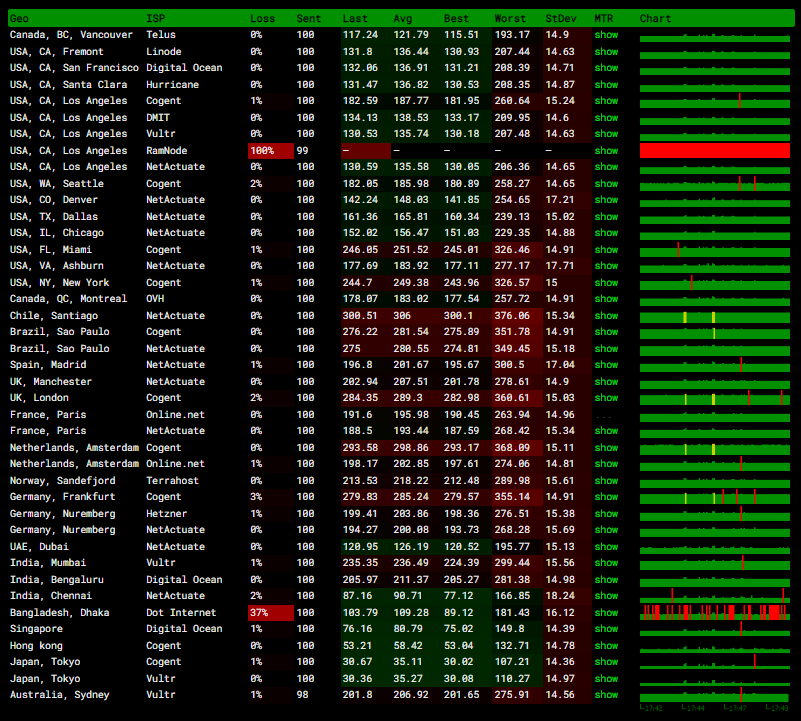Open the chart for Bangladesh Dhaka row
This screenshot has height=721, width=801.
tap(715, 612)
